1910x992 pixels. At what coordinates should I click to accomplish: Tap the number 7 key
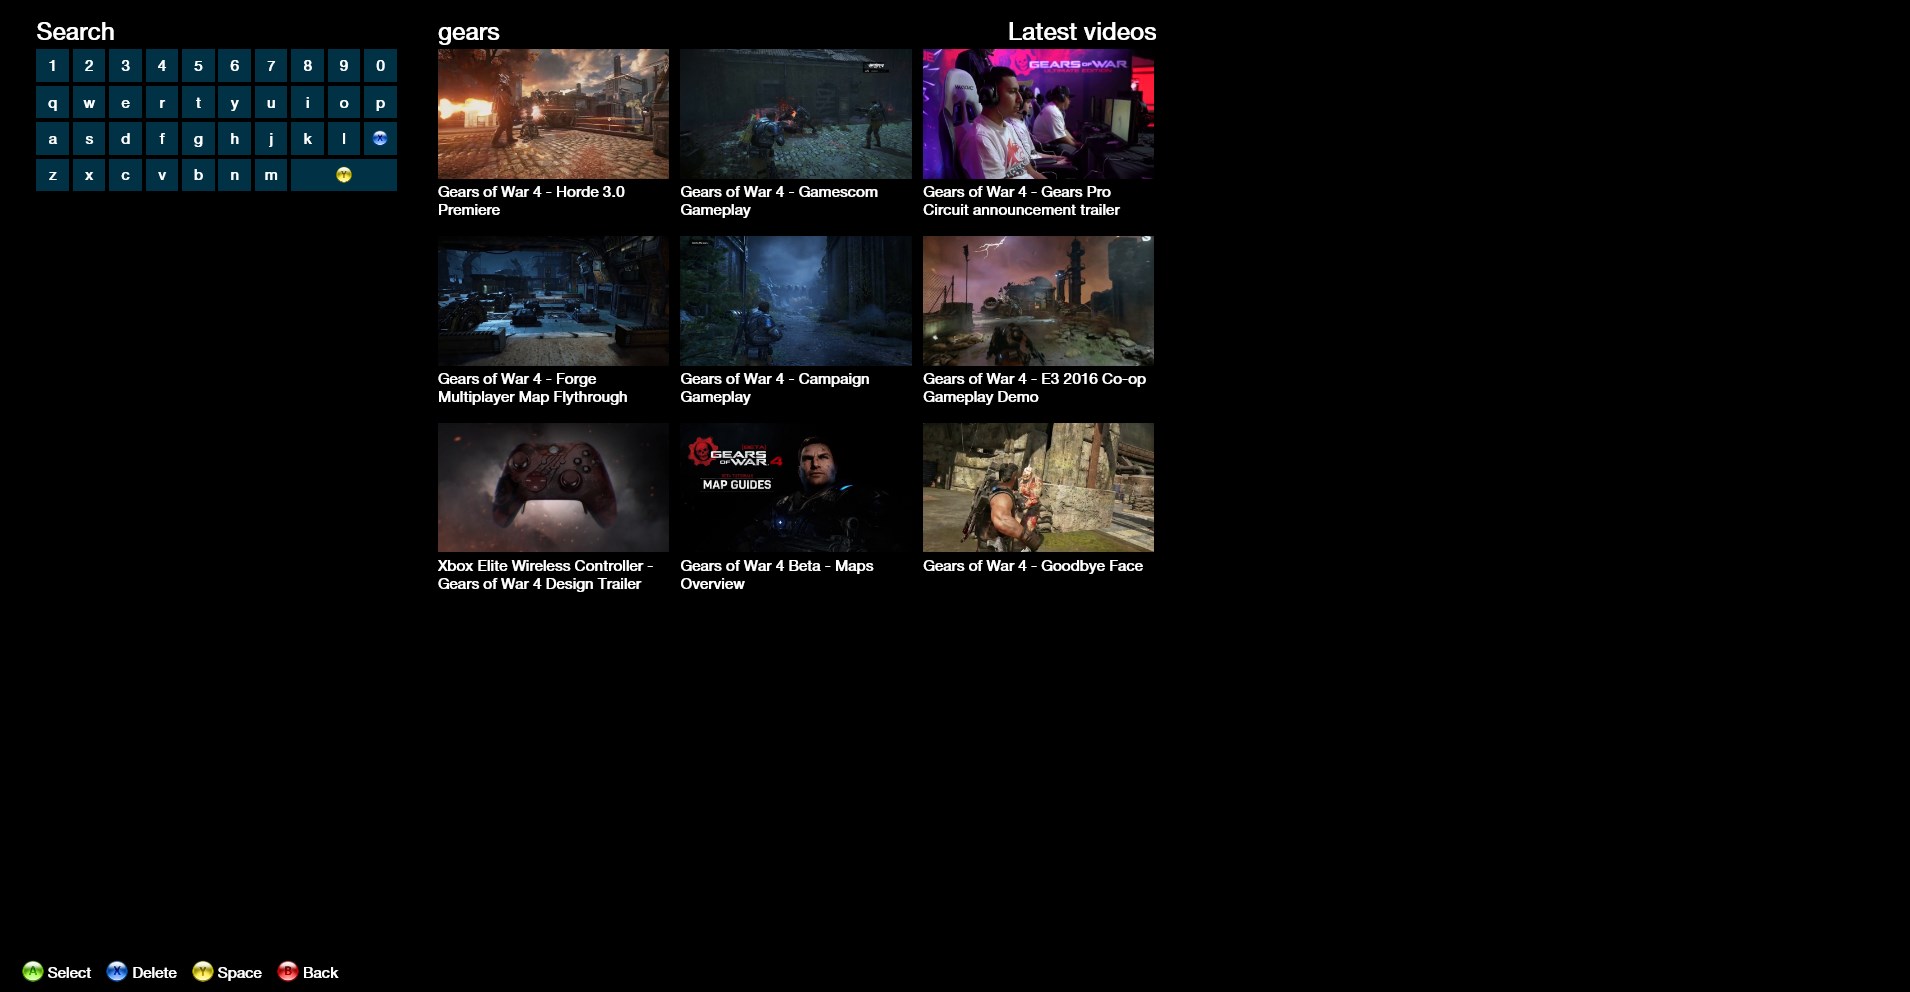[271, 66]
